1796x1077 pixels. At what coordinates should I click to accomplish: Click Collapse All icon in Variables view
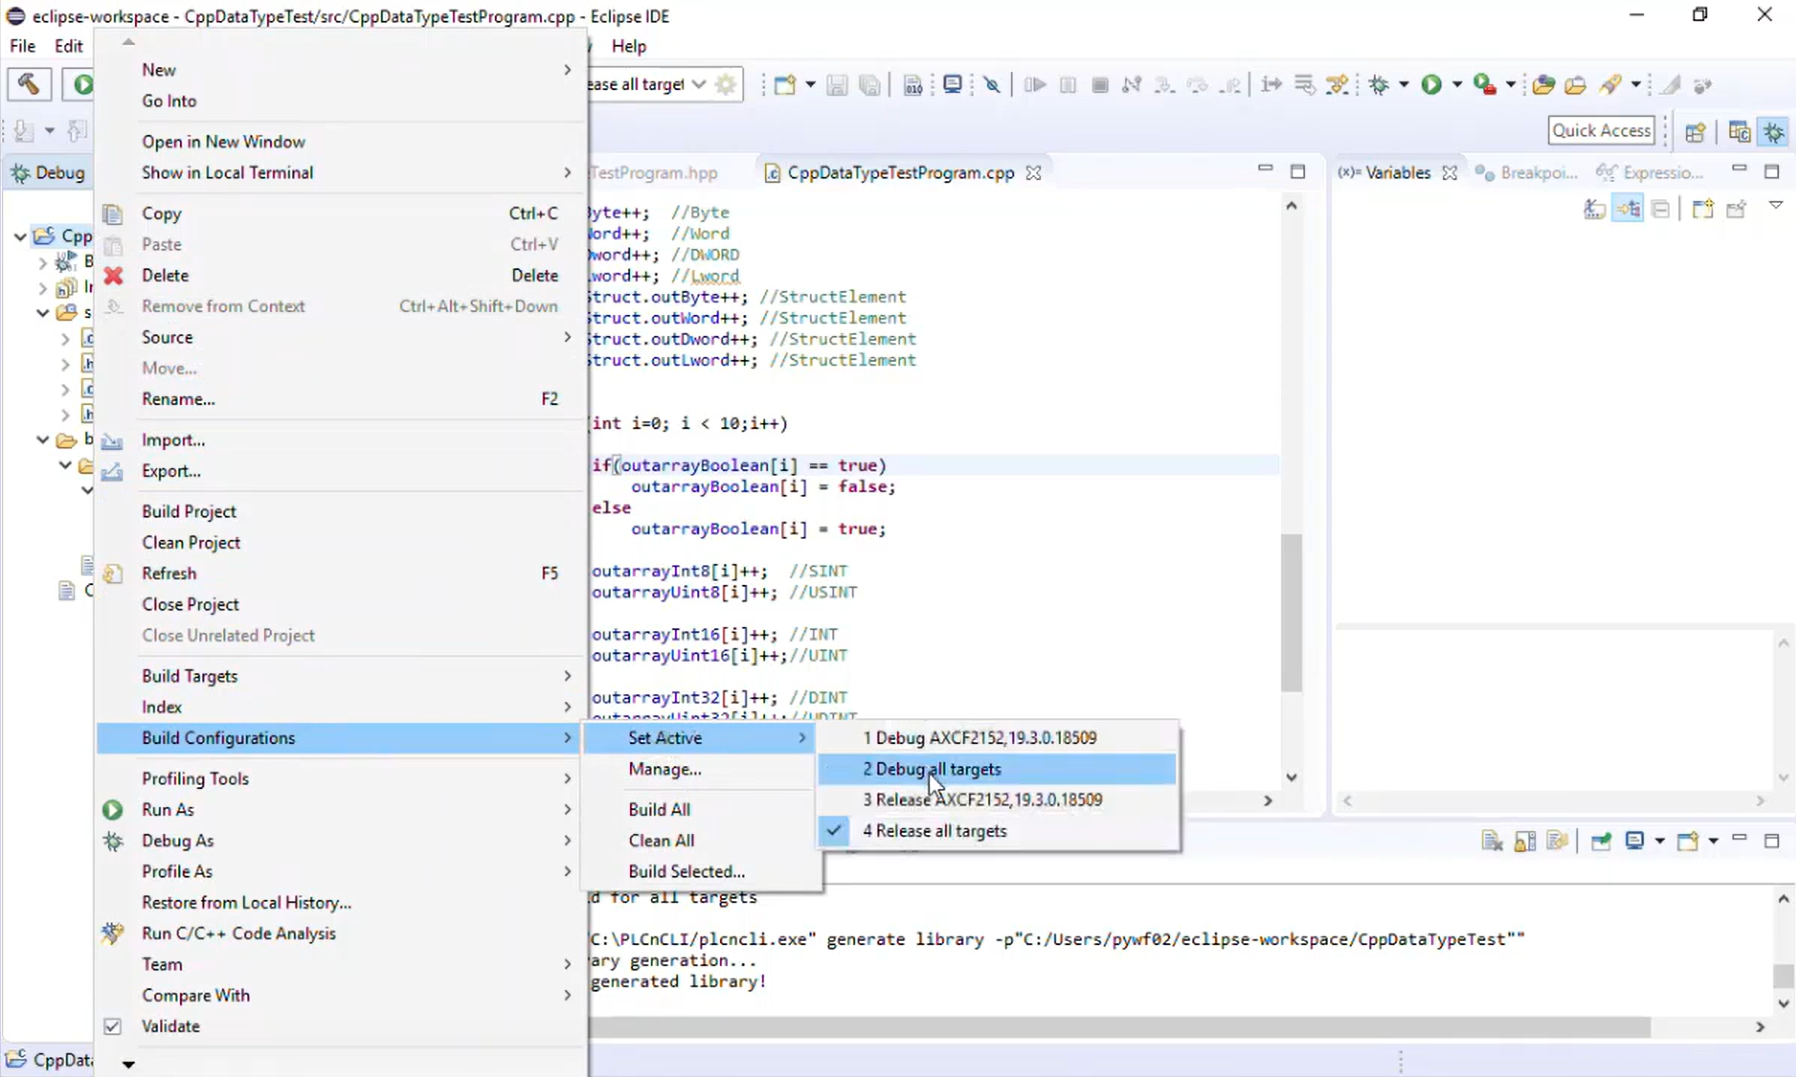(1661, 209)
